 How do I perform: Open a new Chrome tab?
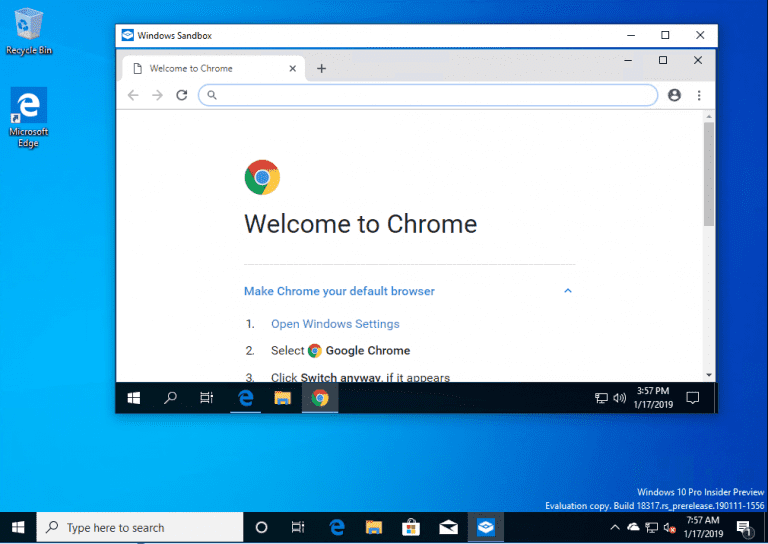[321, 69]
